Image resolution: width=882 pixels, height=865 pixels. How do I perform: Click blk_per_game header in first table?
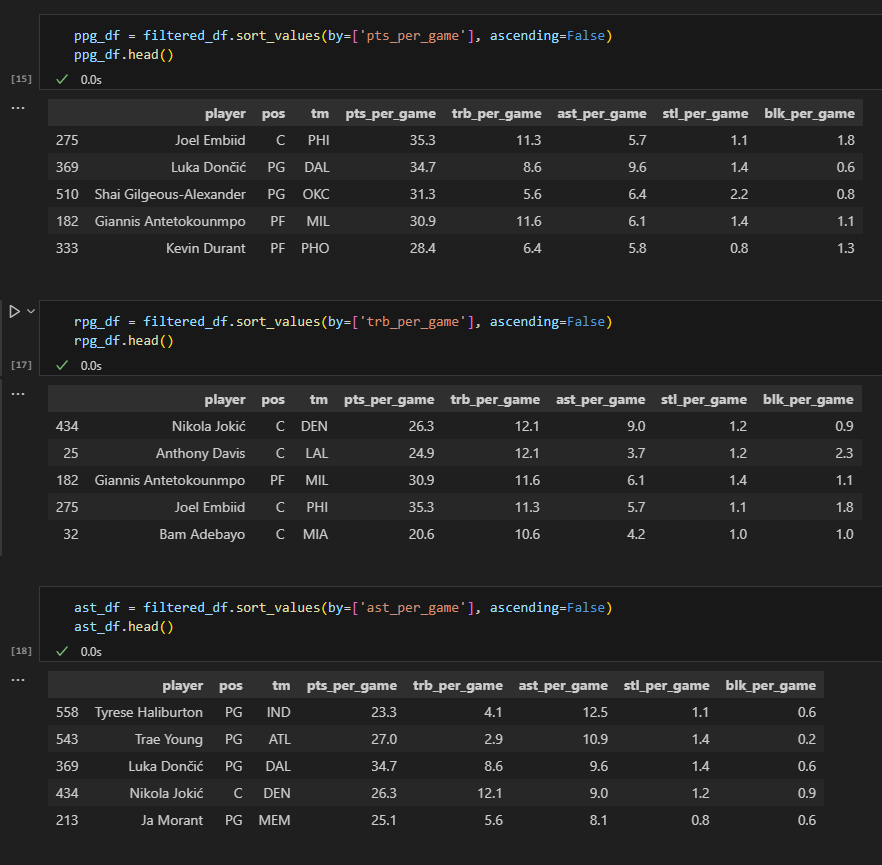pyautogui.click(x=809, y=114)
